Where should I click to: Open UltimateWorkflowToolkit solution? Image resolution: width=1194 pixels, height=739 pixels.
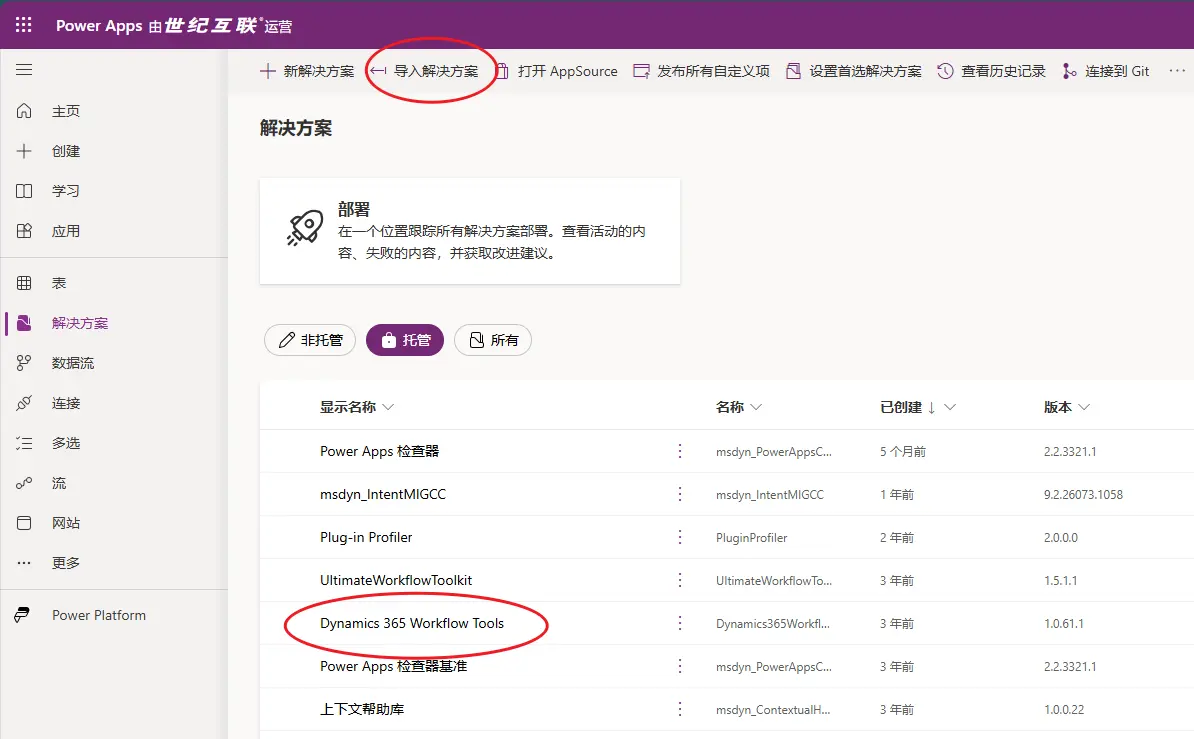point(396,581)
